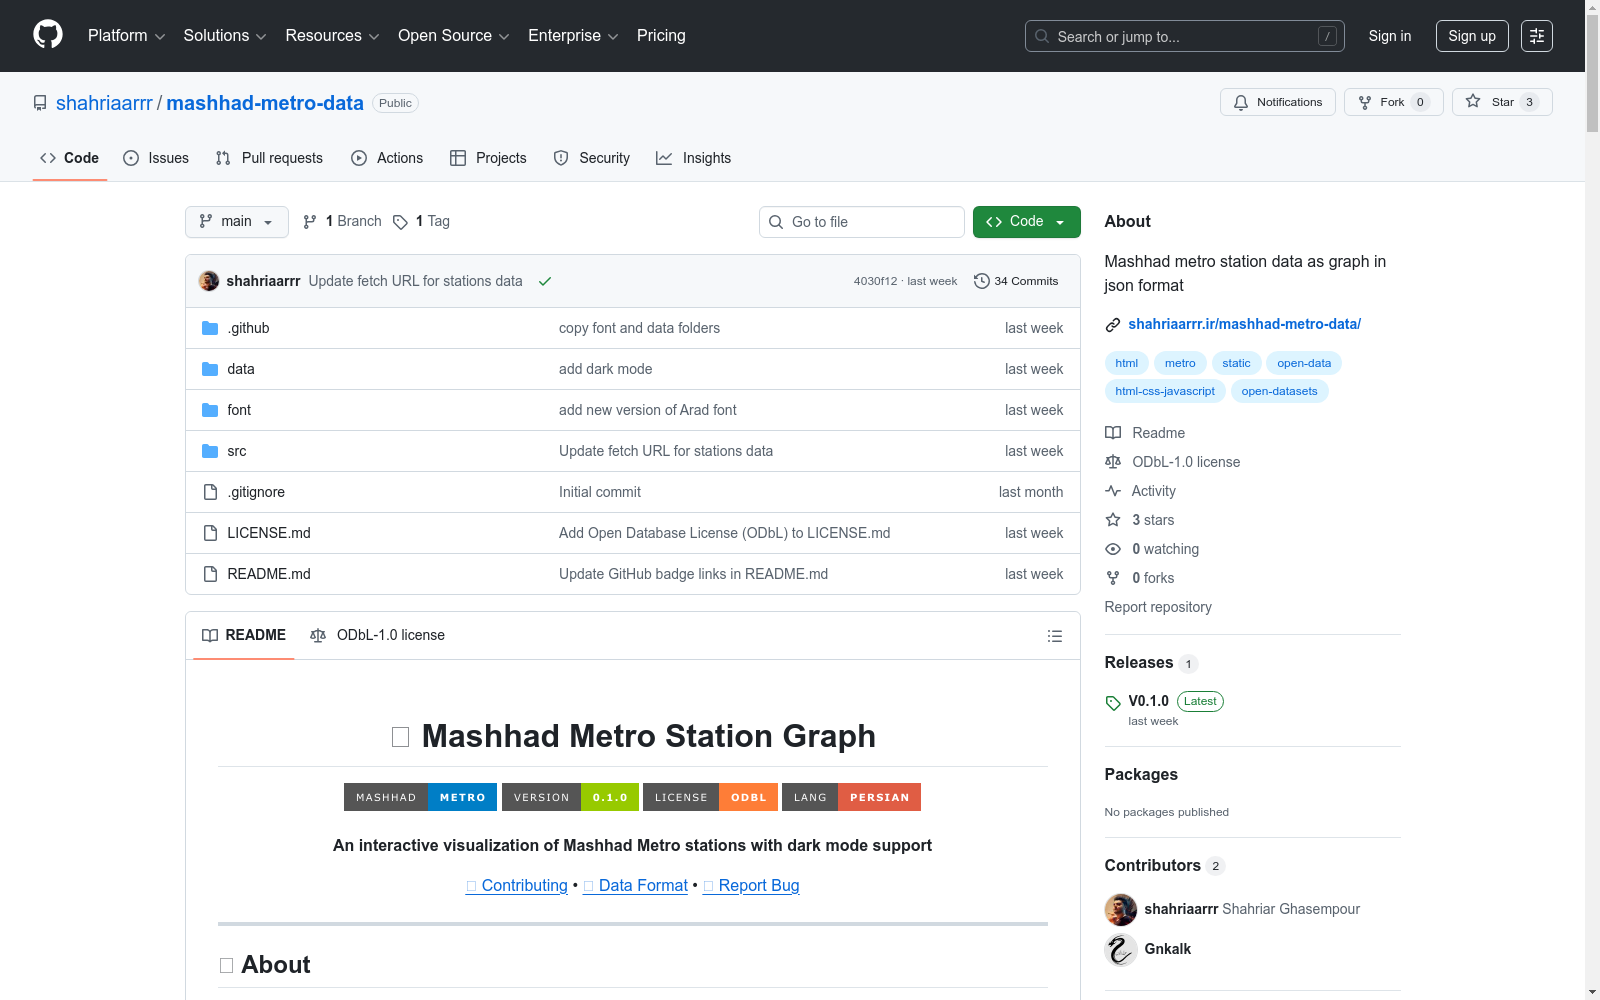1600x1000 pixels.
Task: Open the command palette icon button
Action: click(x=1537, y=36)
